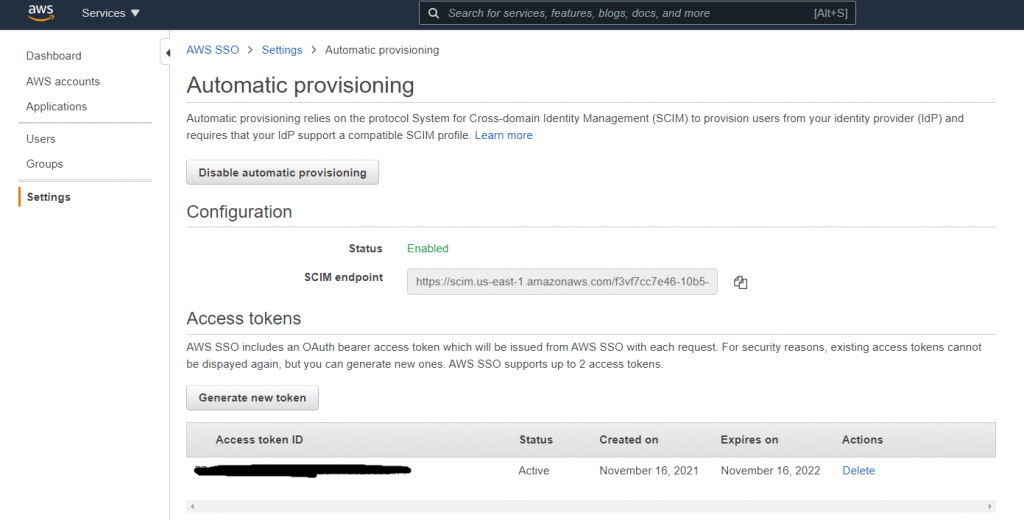Open the Learn more link

pyautogui.click(x=504, y=135)
